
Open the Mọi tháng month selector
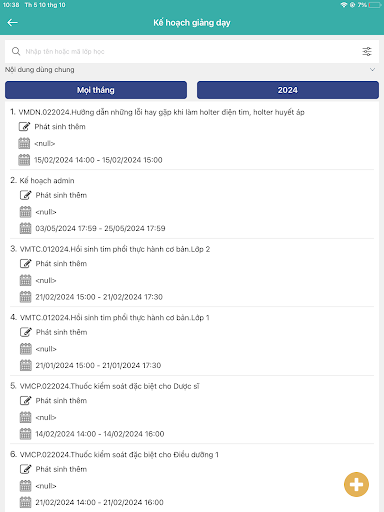click(96, 90)
